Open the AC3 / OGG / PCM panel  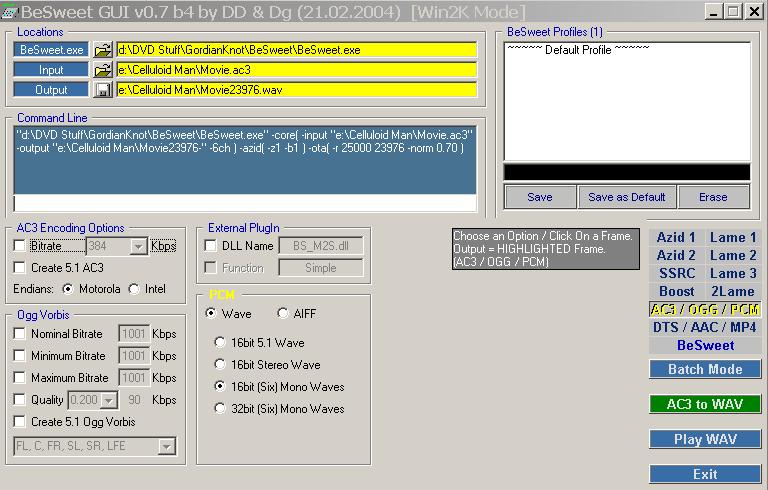point(705,309)
